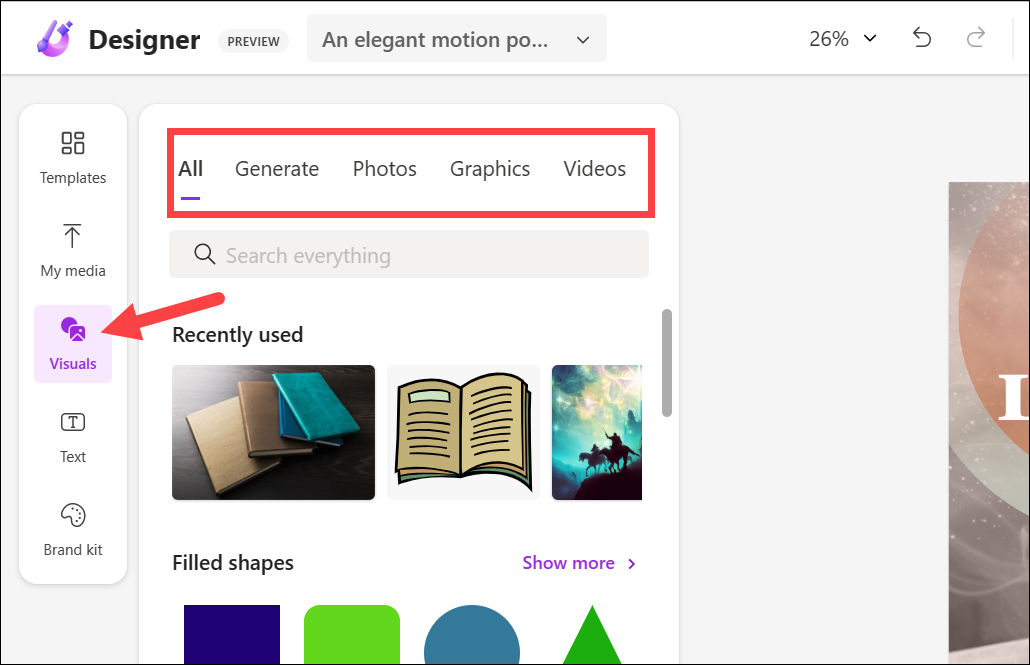Select the stacked notebooks photo thumbnail
The height and width of the screenshot is (665, 1030).
(273, 432)
